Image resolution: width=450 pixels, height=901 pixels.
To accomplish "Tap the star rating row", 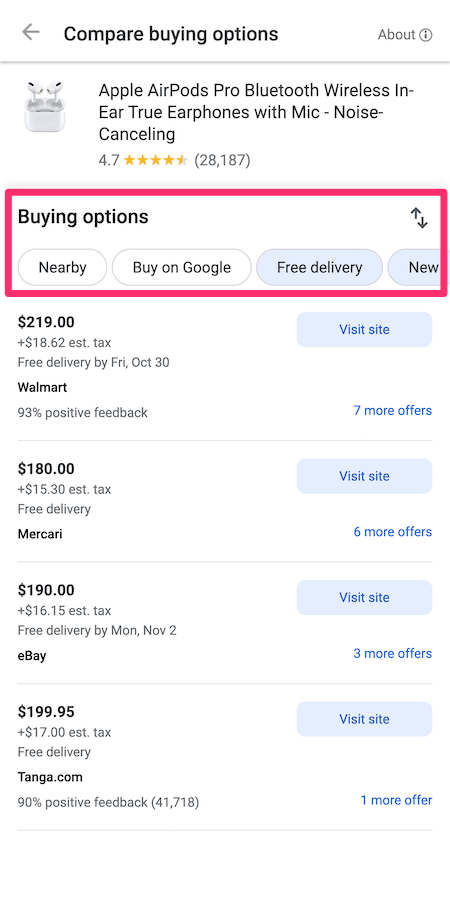I will 174,160.
